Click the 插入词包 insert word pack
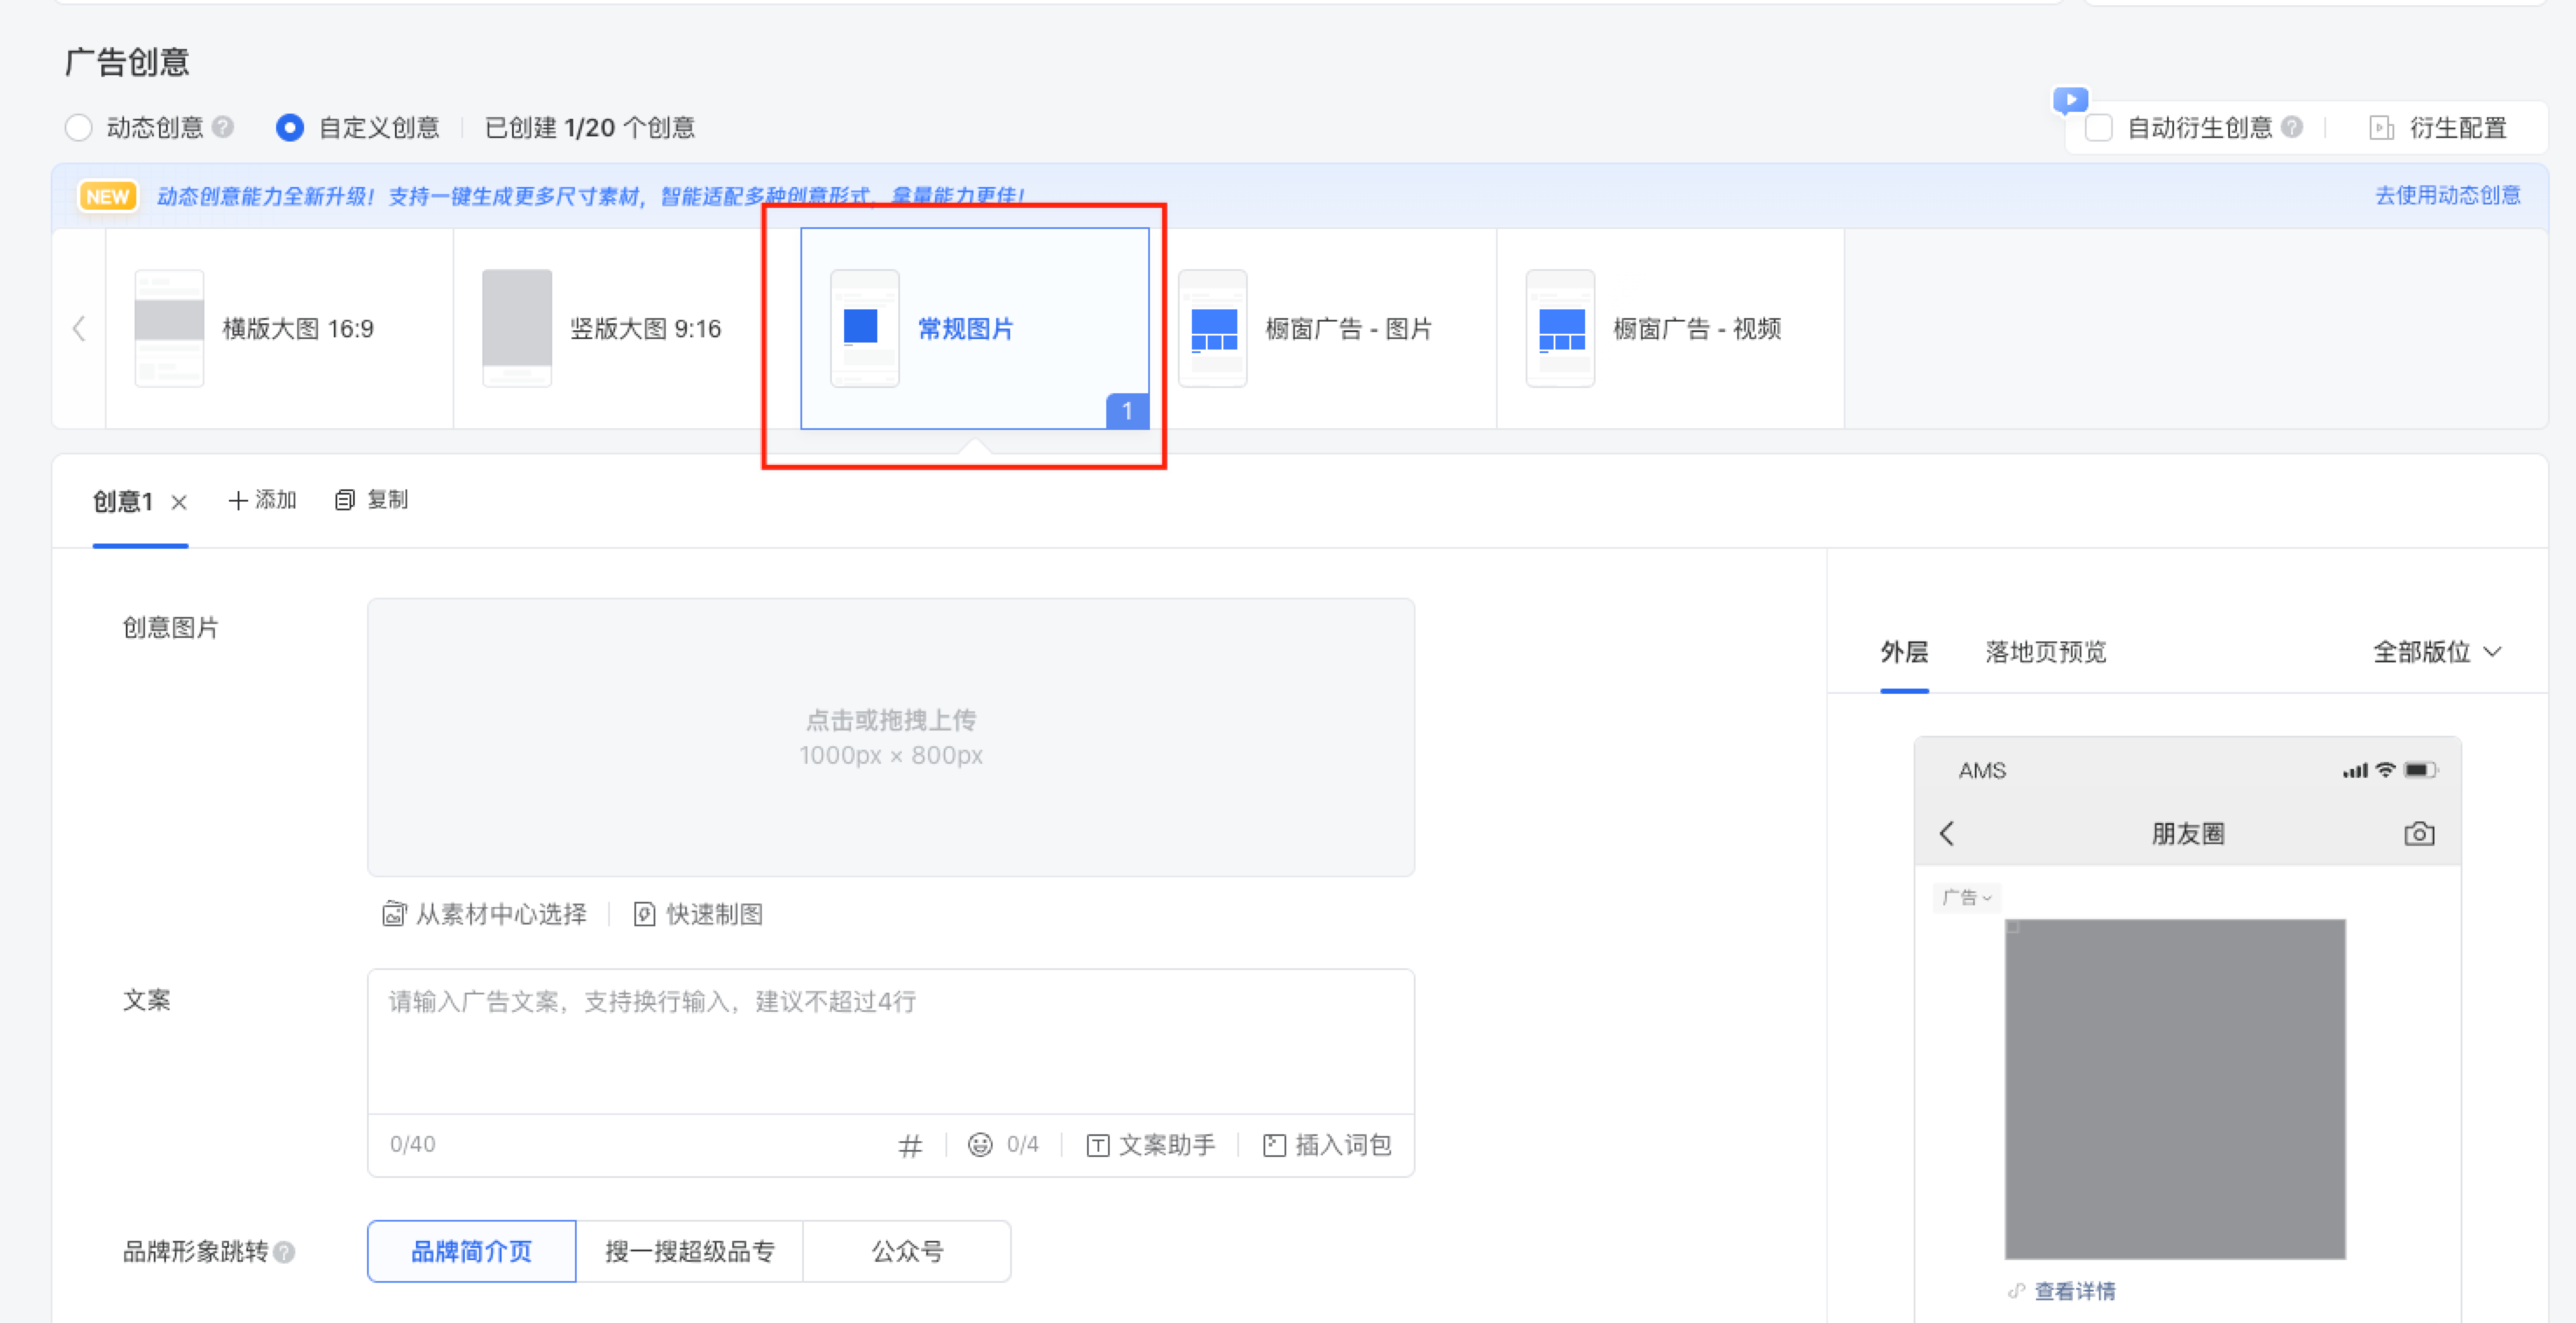Viewport: 2576px width, 1323px height. (1327, 1145)
